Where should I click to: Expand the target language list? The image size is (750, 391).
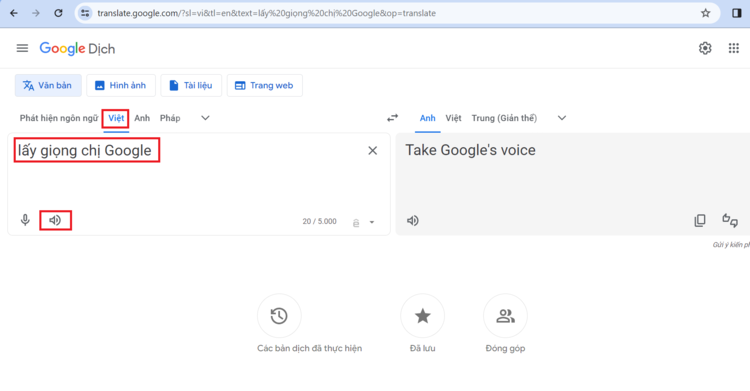(562, 118)
